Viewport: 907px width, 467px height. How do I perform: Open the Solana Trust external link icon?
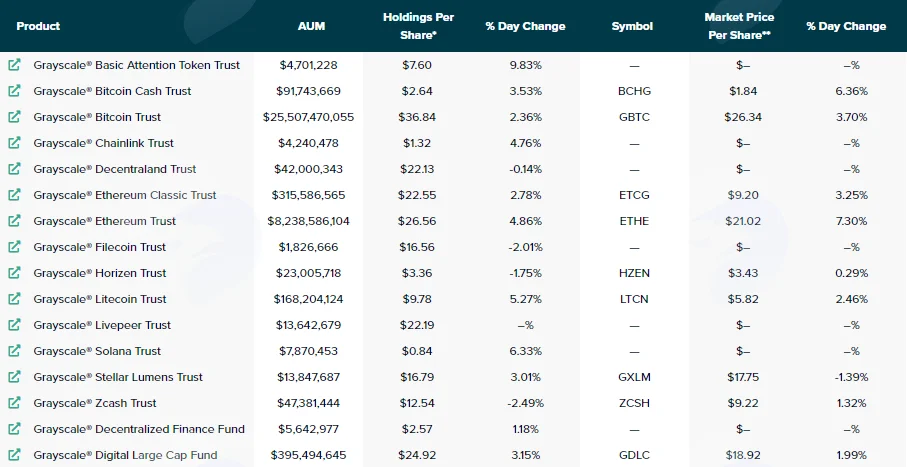click(x=14, y=351)
